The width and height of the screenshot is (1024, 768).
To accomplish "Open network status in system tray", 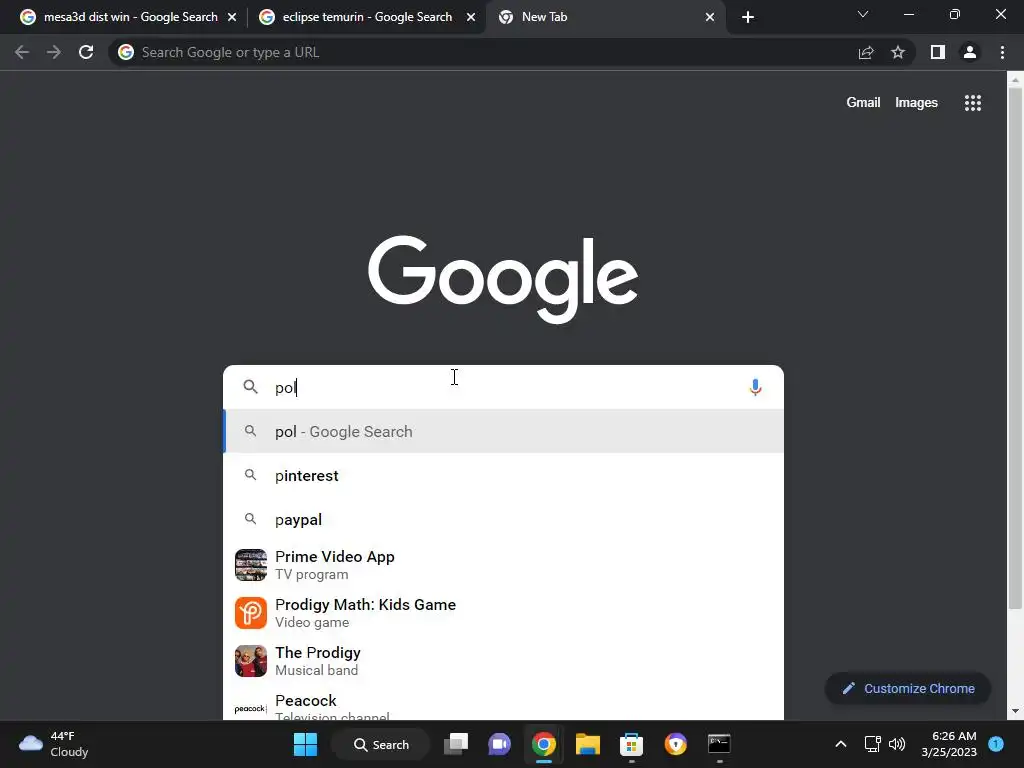I will tap(872, 744).
